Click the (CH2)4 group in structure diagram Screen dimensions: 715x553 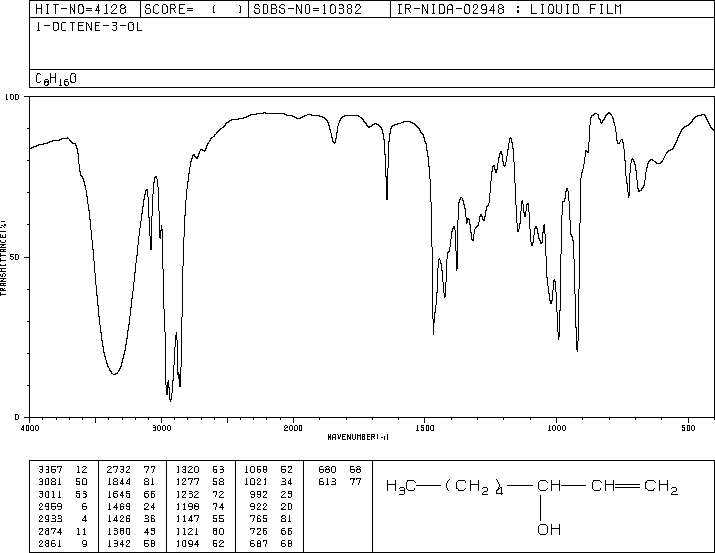pos(474,487)
